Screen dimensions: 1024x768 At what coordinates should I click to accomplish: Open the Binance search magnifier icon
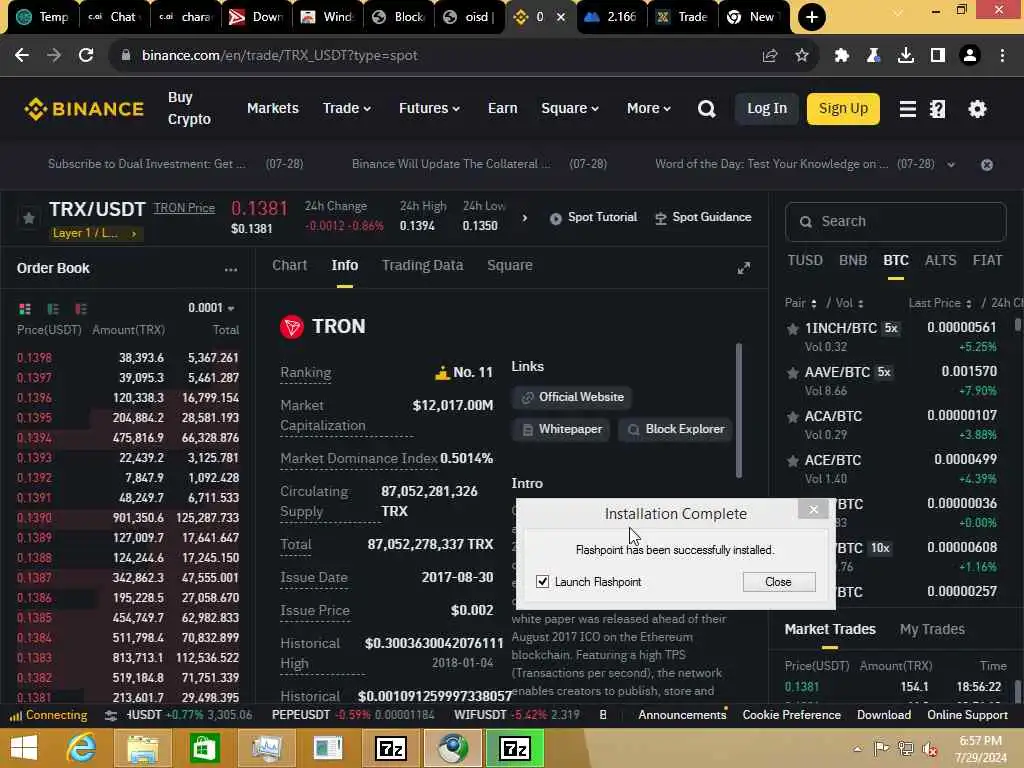(x=706, y=108)
